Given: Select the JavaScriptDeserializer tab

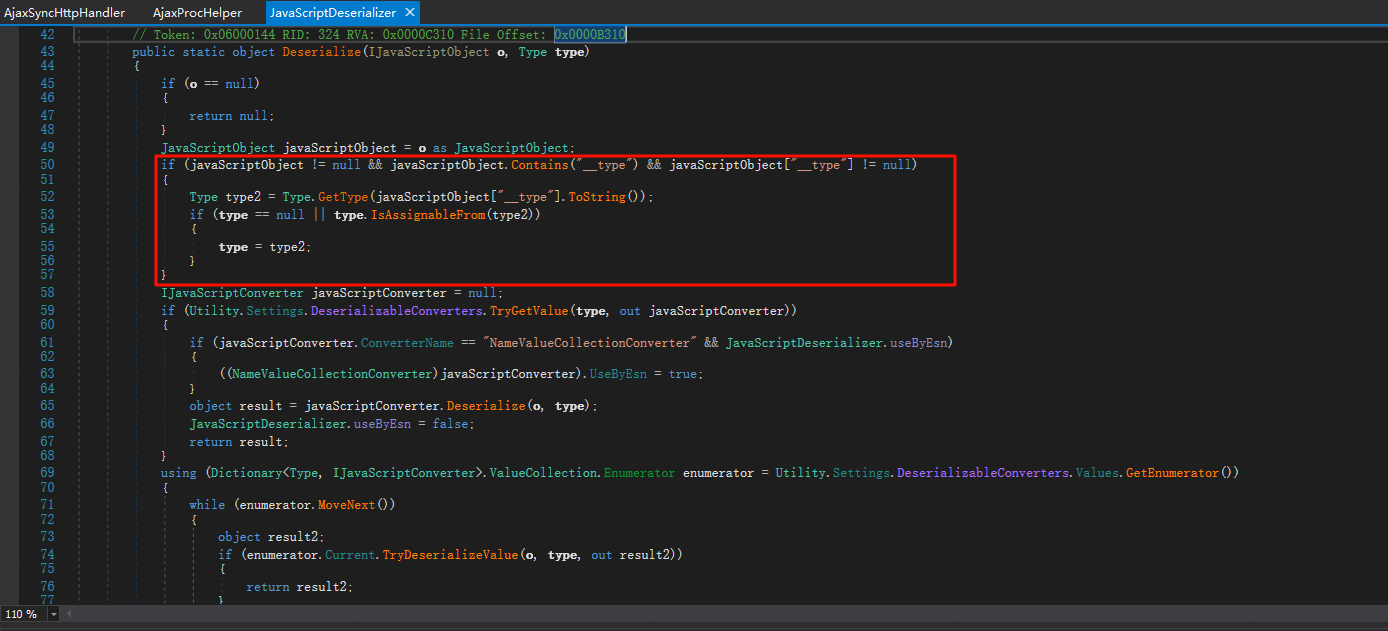Looking at the screenshot, I should click(x=333, y=13).
